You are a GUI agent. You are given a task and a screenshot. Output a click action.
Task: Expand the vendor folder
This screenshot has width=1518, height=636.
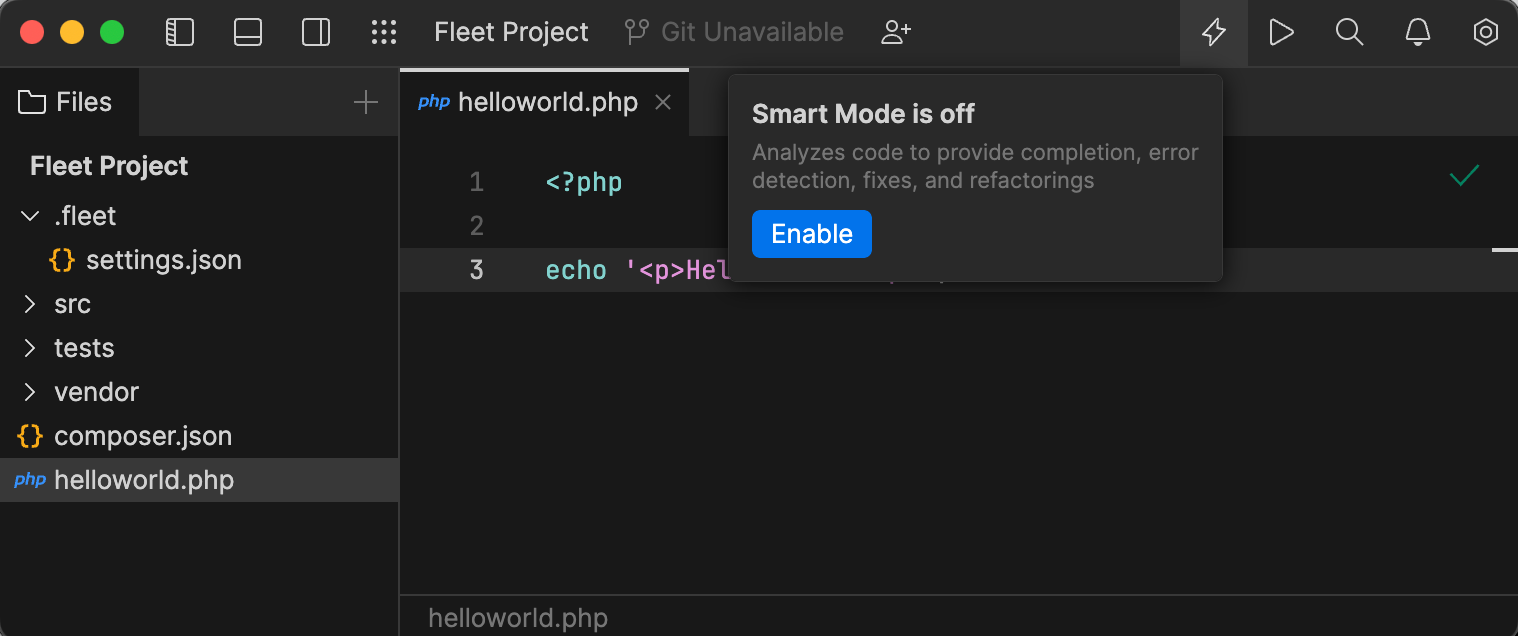point(28,391)
